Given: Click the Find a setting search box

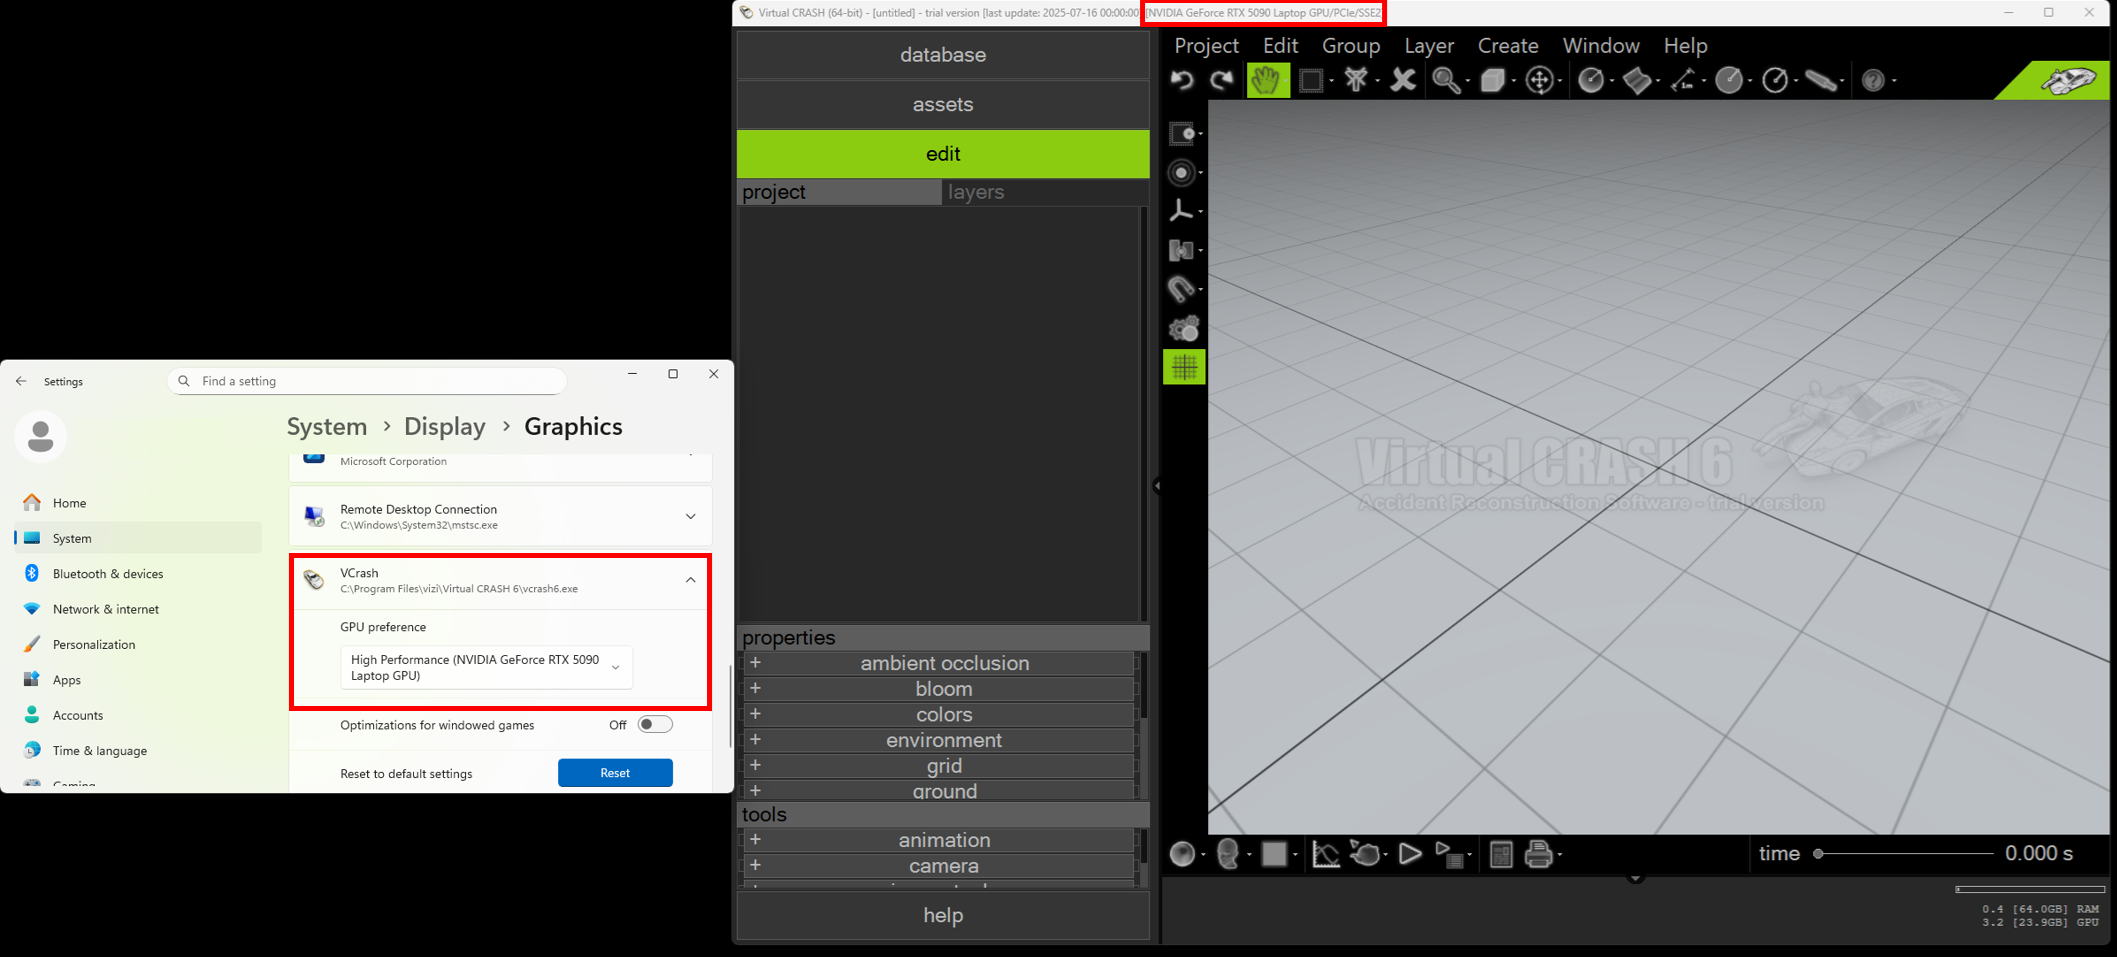Looking at the screenshot, I should [x=367, y=381].
